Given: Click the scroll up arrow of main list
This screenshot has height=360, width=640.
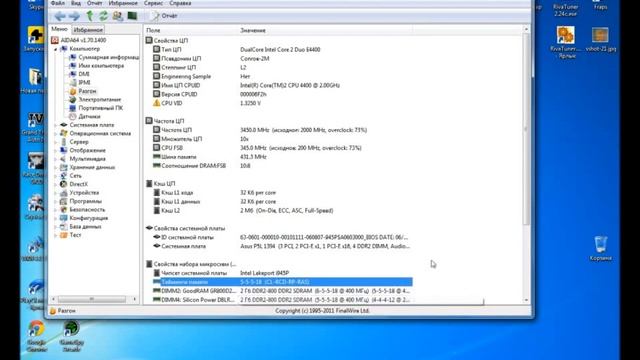Looking at the screenshot, I should click(526, 29).
